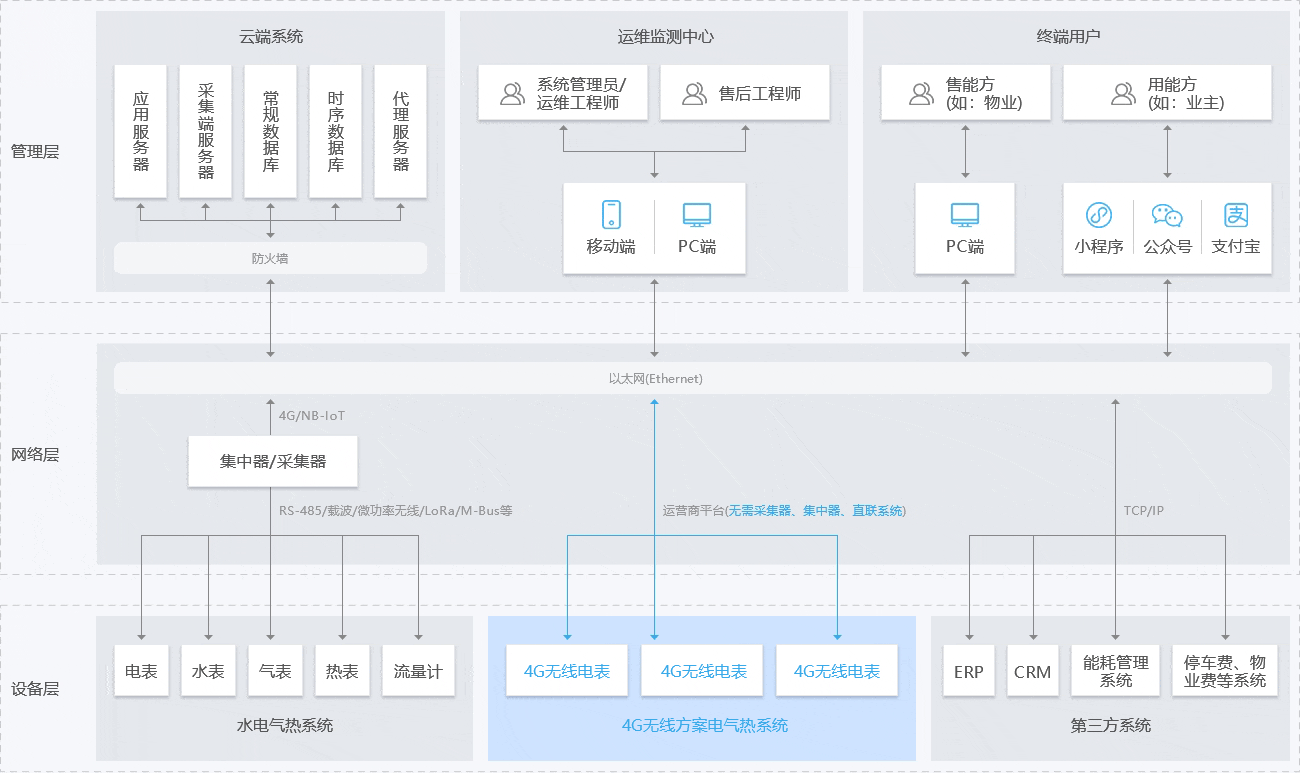Select the 公众号 WeChat icon

coord(1167,215)
